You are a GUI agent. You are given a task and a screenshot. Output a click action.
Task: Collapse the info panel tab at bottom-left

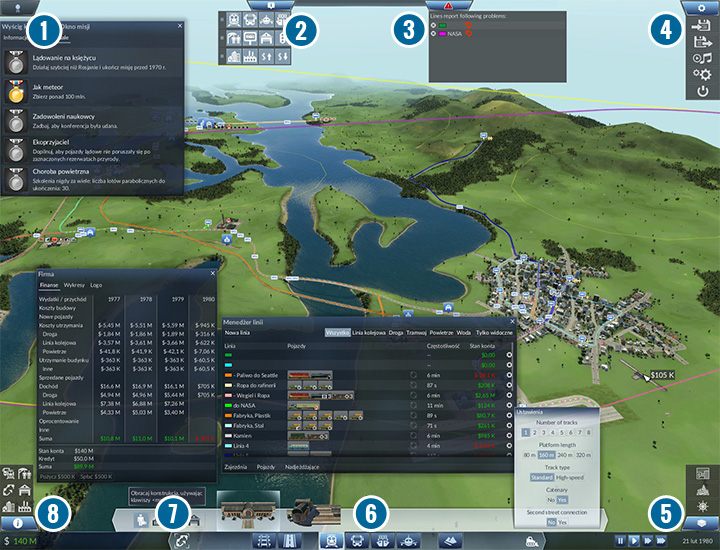pyautogui.click(x=19, y=522)
